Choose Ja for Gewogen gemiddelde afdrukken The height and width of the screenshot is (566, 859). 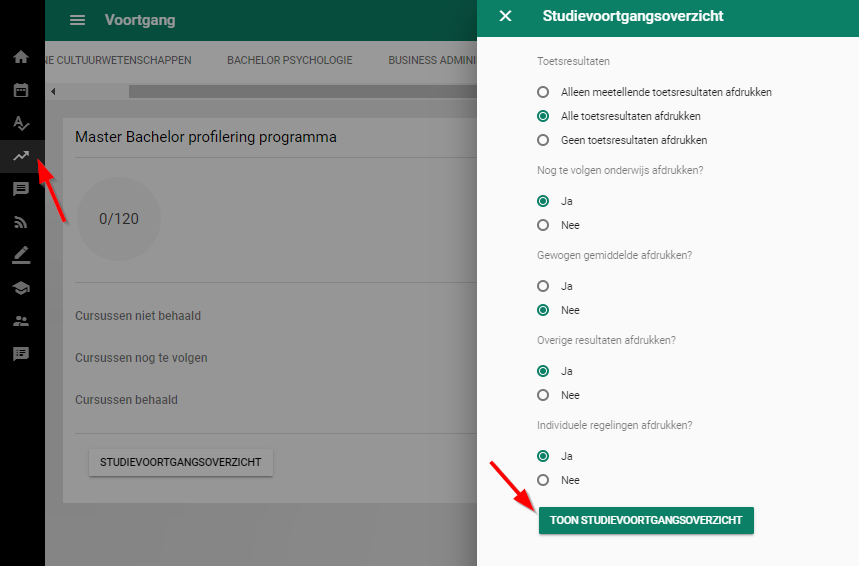pyautogui.click(x=554, y=286)
